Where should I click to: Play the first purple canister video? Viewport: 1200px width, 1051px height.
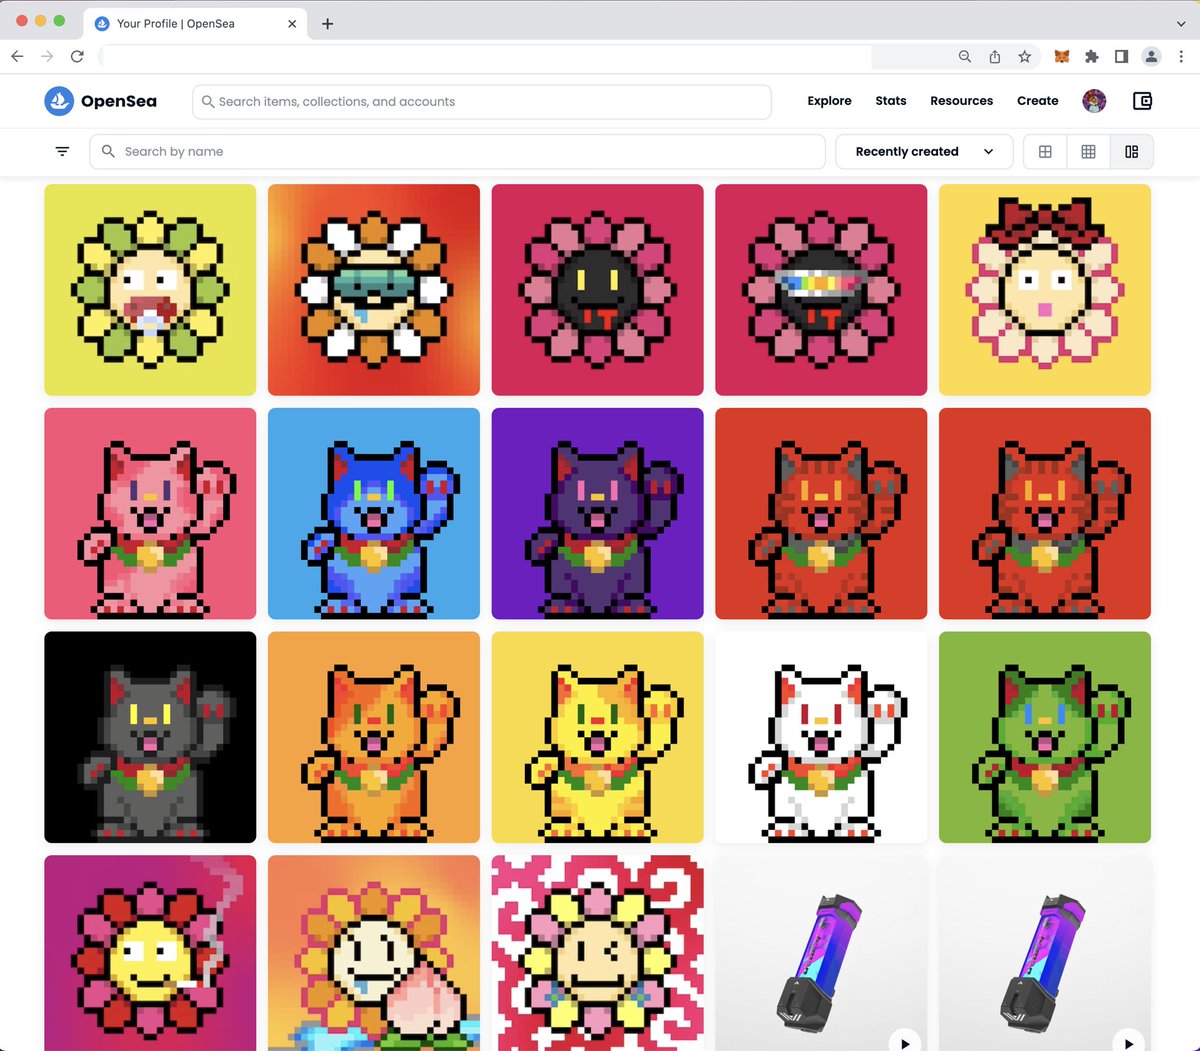click(x=904, y=1041)
